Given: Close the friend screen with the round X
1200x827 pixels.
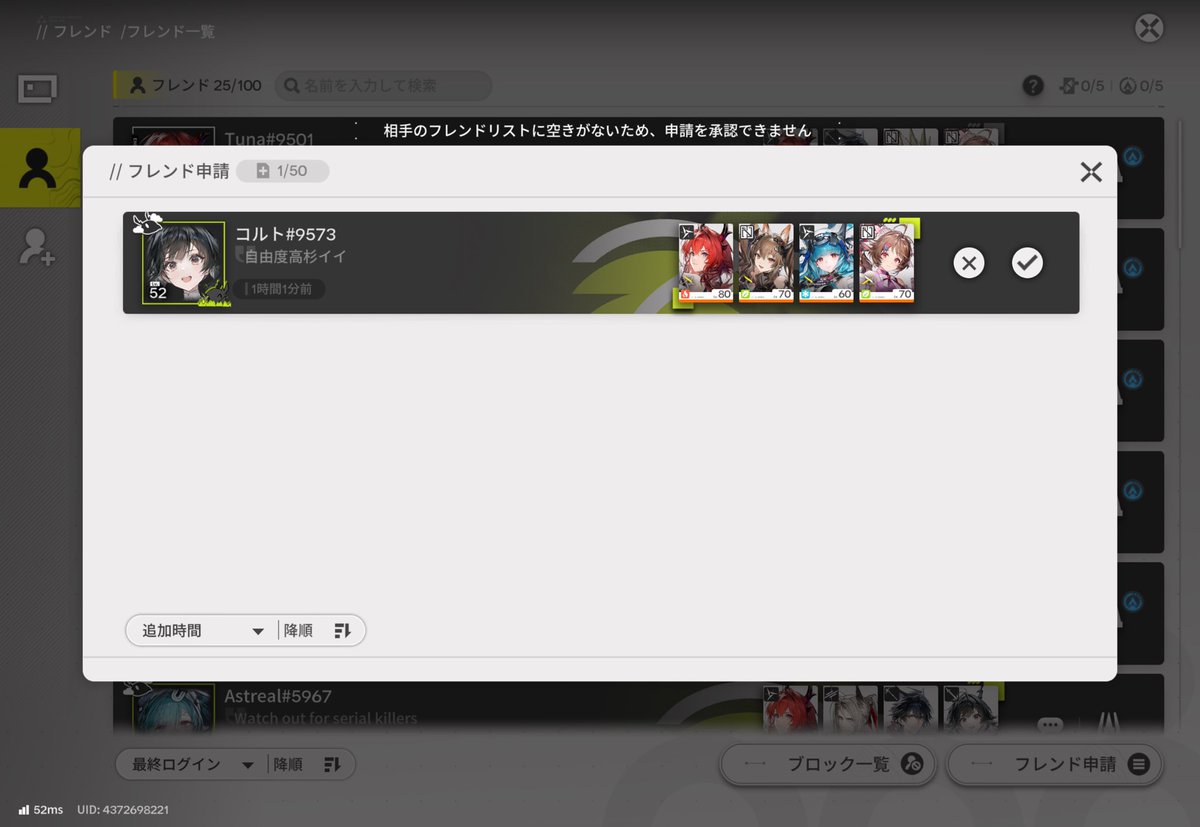Looking at the screenshot, I should [x=1149, y=28].
